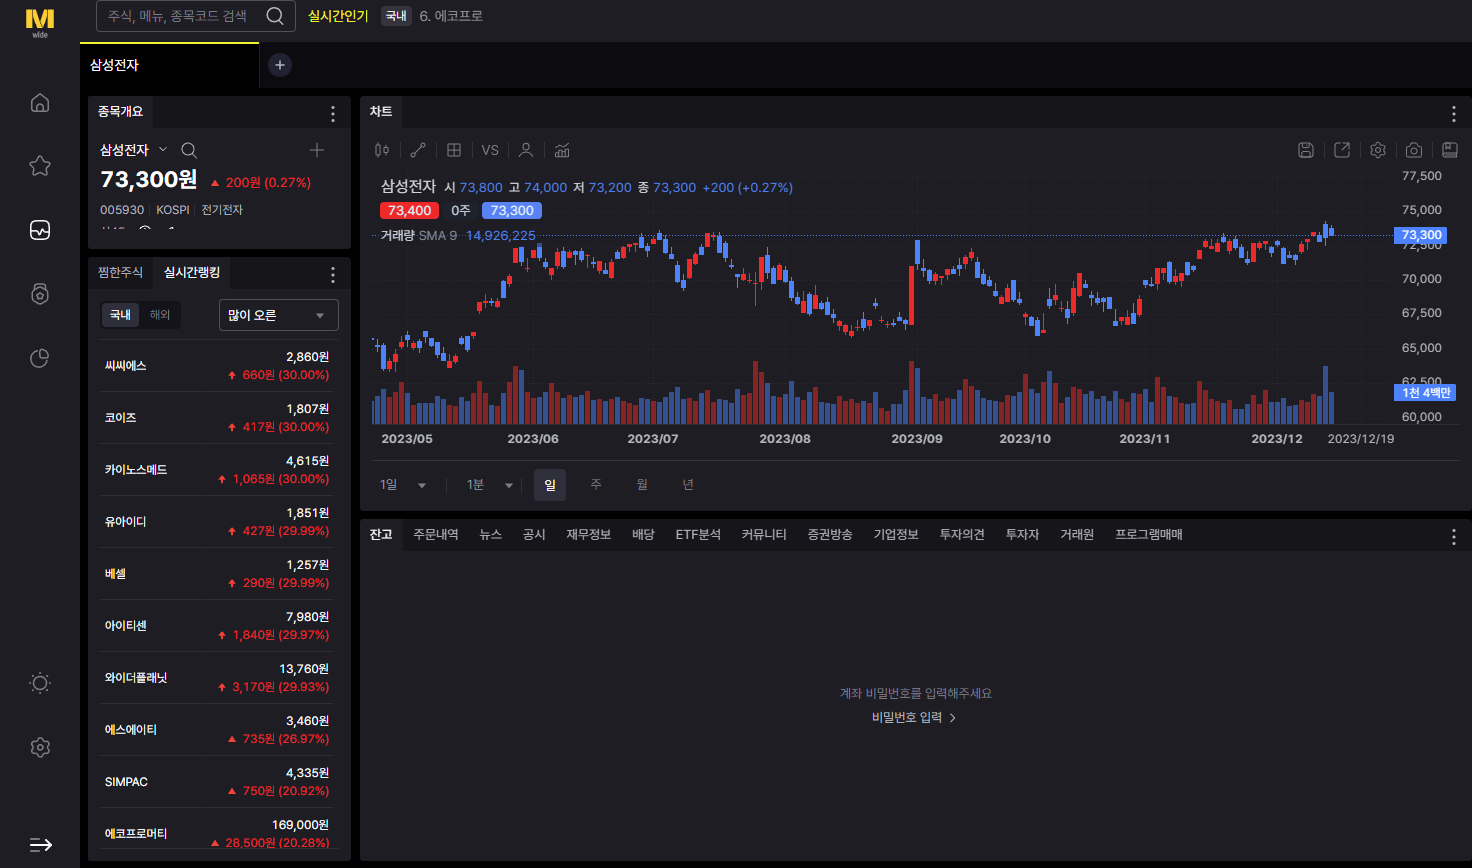Open ranking panel three-dot menu
Image resolution: width=1472 pixels, height=868 pixels.
333,274
